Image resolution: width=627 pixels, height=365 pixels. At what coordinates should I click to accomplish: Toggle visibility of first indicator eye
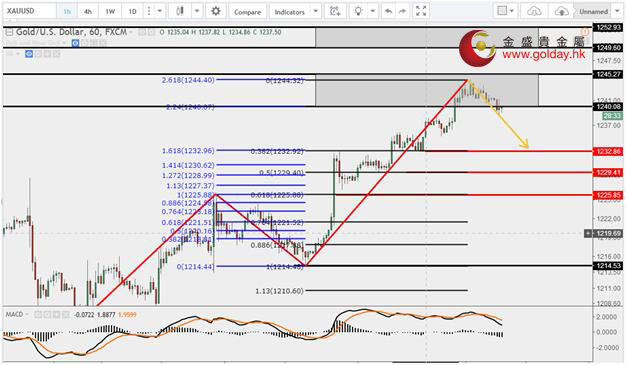[75, 43]
